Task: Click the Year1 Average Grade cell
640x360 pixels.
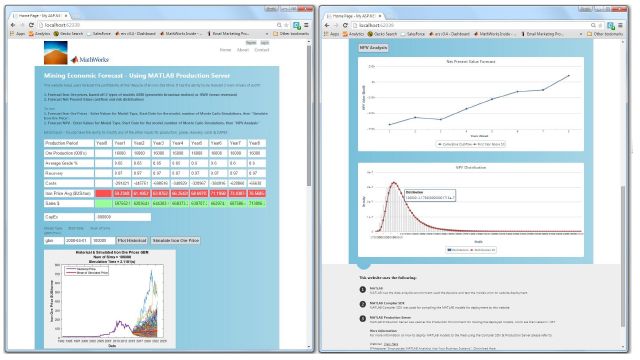Action: tap(122, 163)
